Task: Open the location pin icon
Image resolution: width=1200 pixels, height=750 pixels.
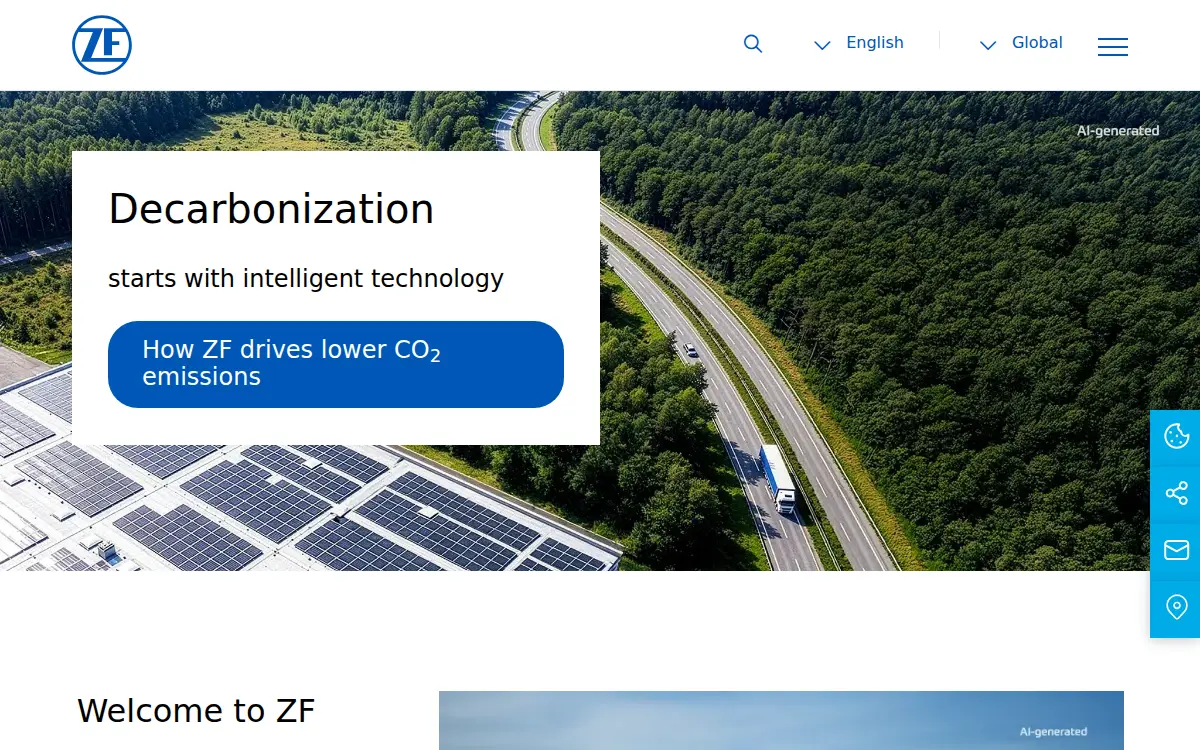Action: 1176,607
